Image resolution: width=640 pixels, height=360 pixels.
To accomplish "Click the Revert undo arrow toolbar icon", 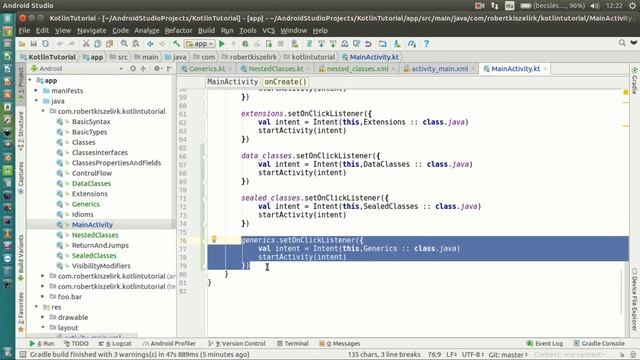I will (x=368, y=44).
